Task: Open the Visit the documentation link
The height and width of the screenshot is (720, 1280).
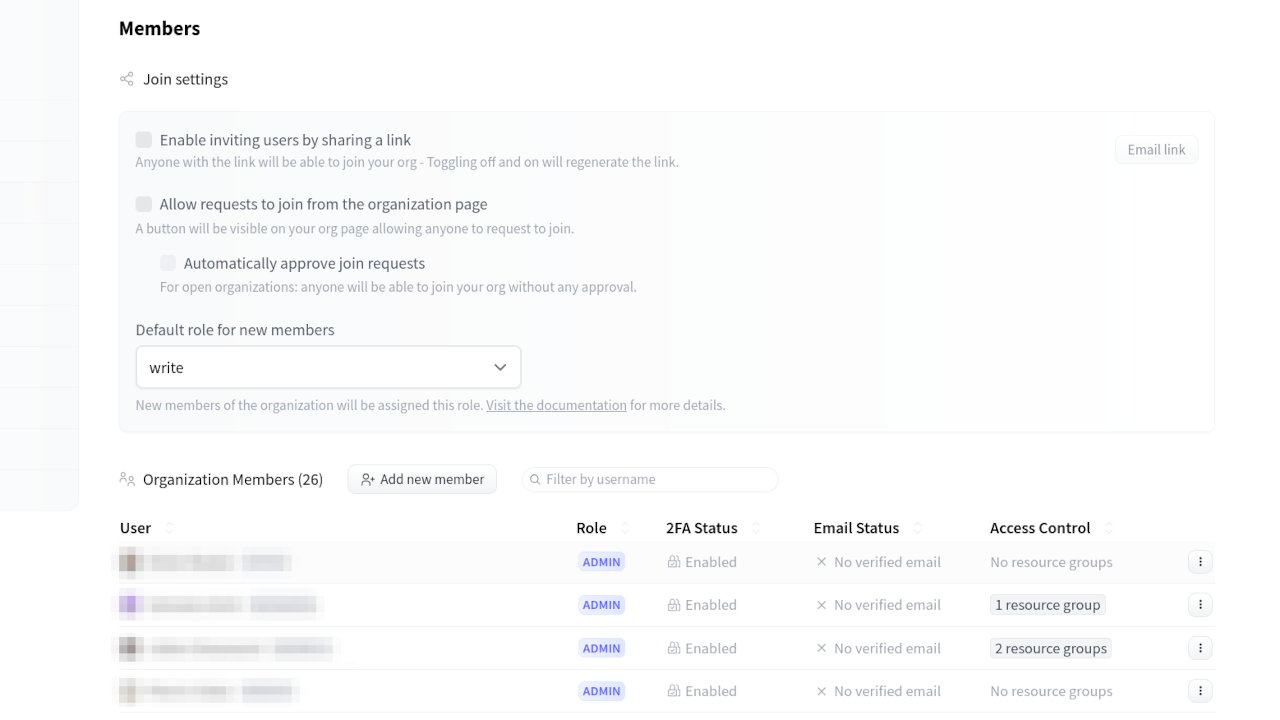Action: (556, 405)
